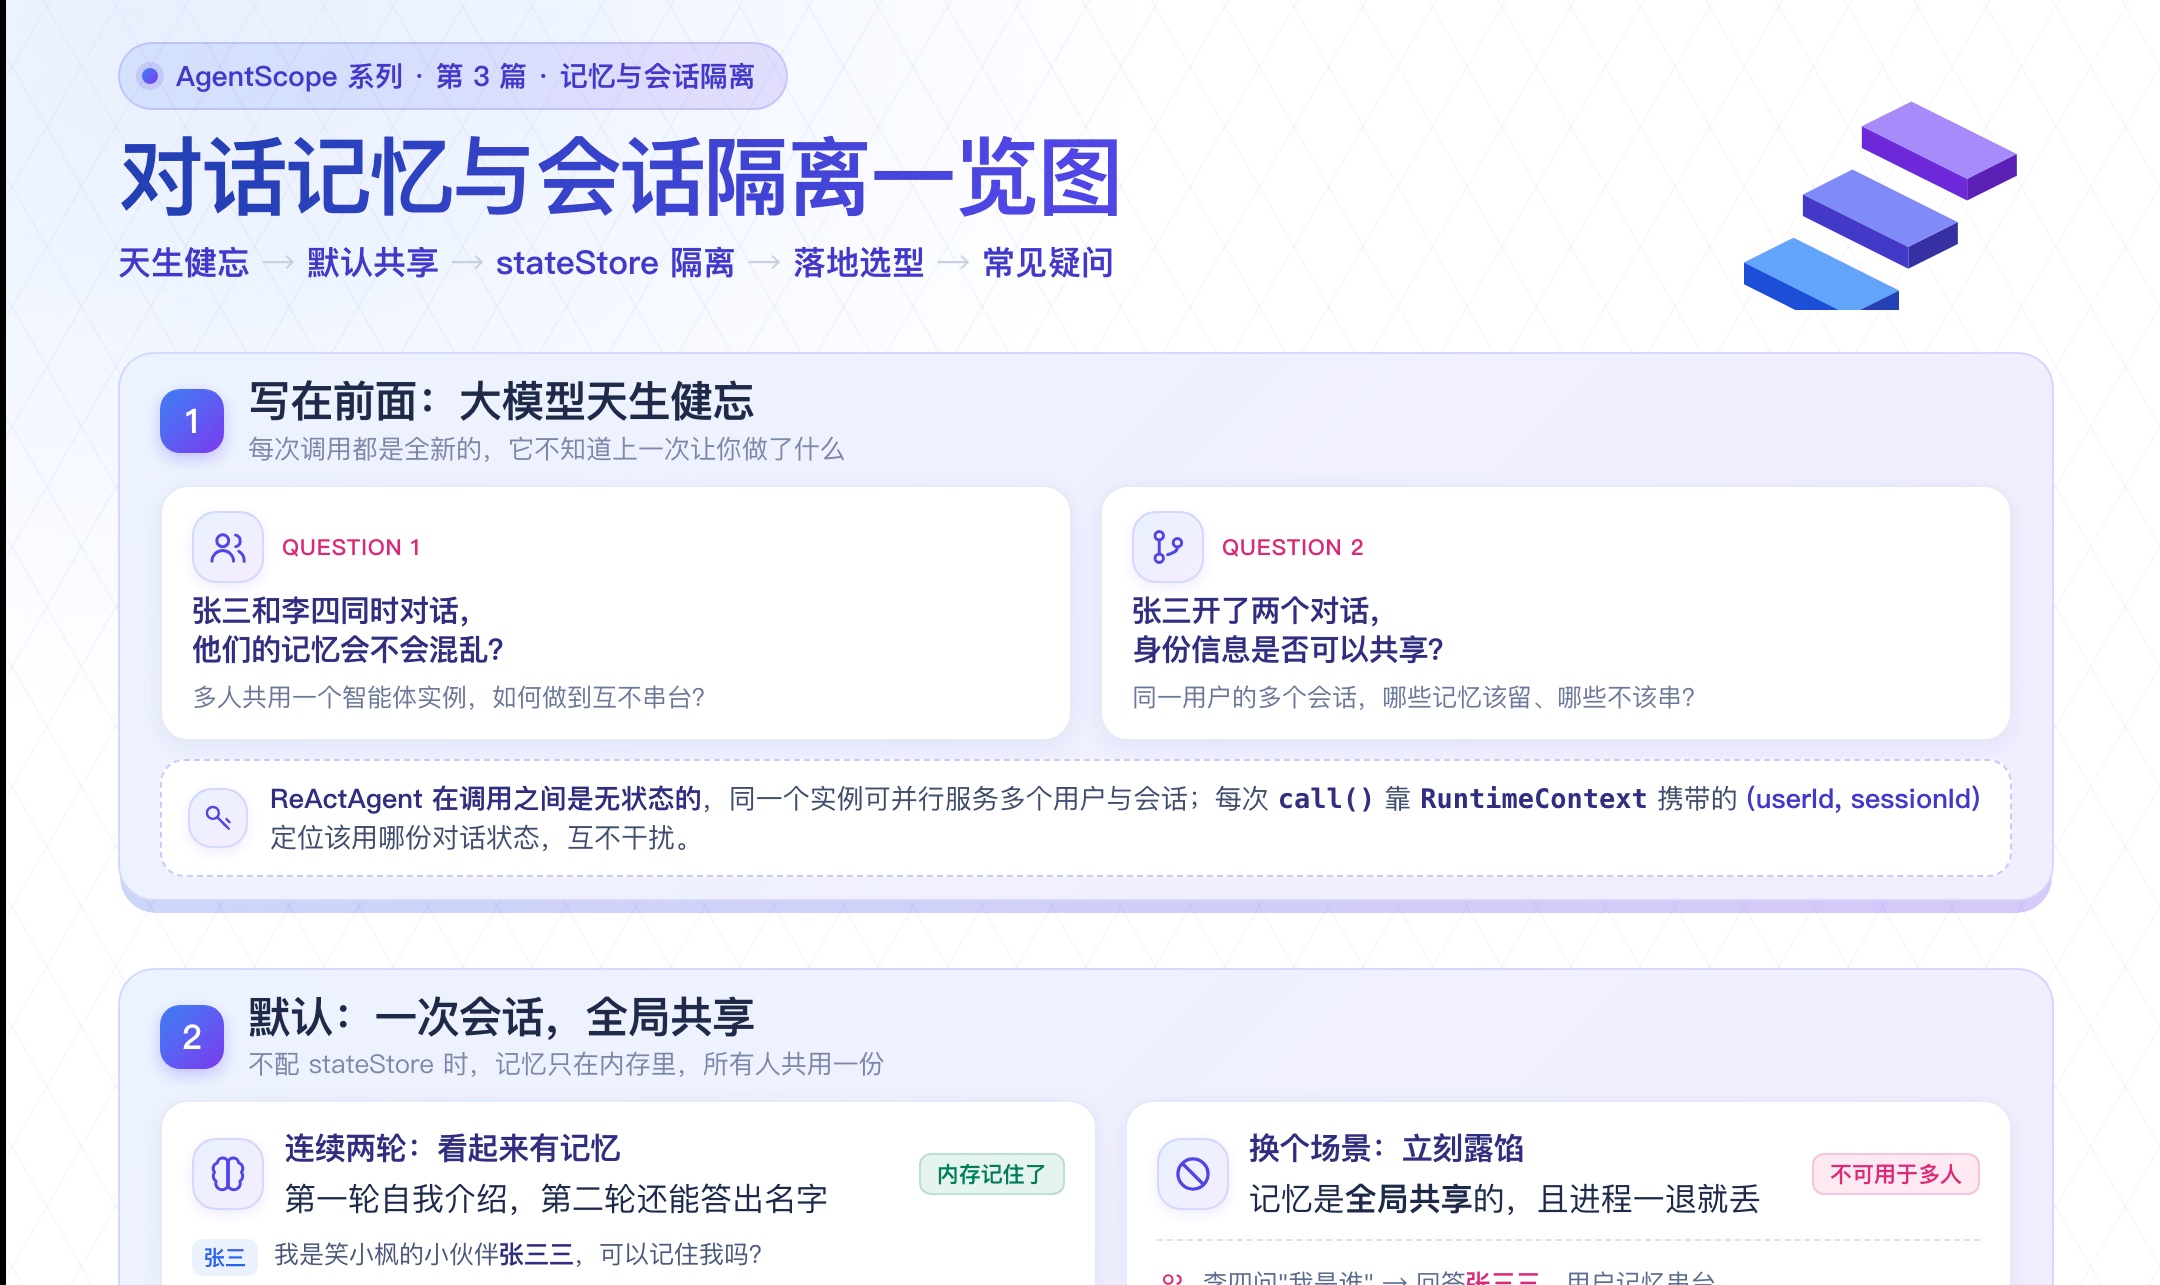Click the key icon in the ReActAgent note
2160x1285 pixels.
click(218, 818)
